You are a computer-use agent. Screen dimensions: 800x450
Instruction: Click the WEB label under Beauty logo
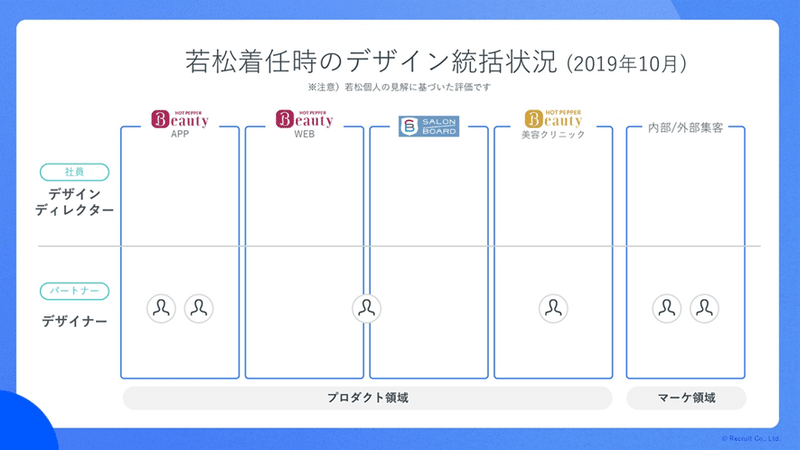[304, 134]
